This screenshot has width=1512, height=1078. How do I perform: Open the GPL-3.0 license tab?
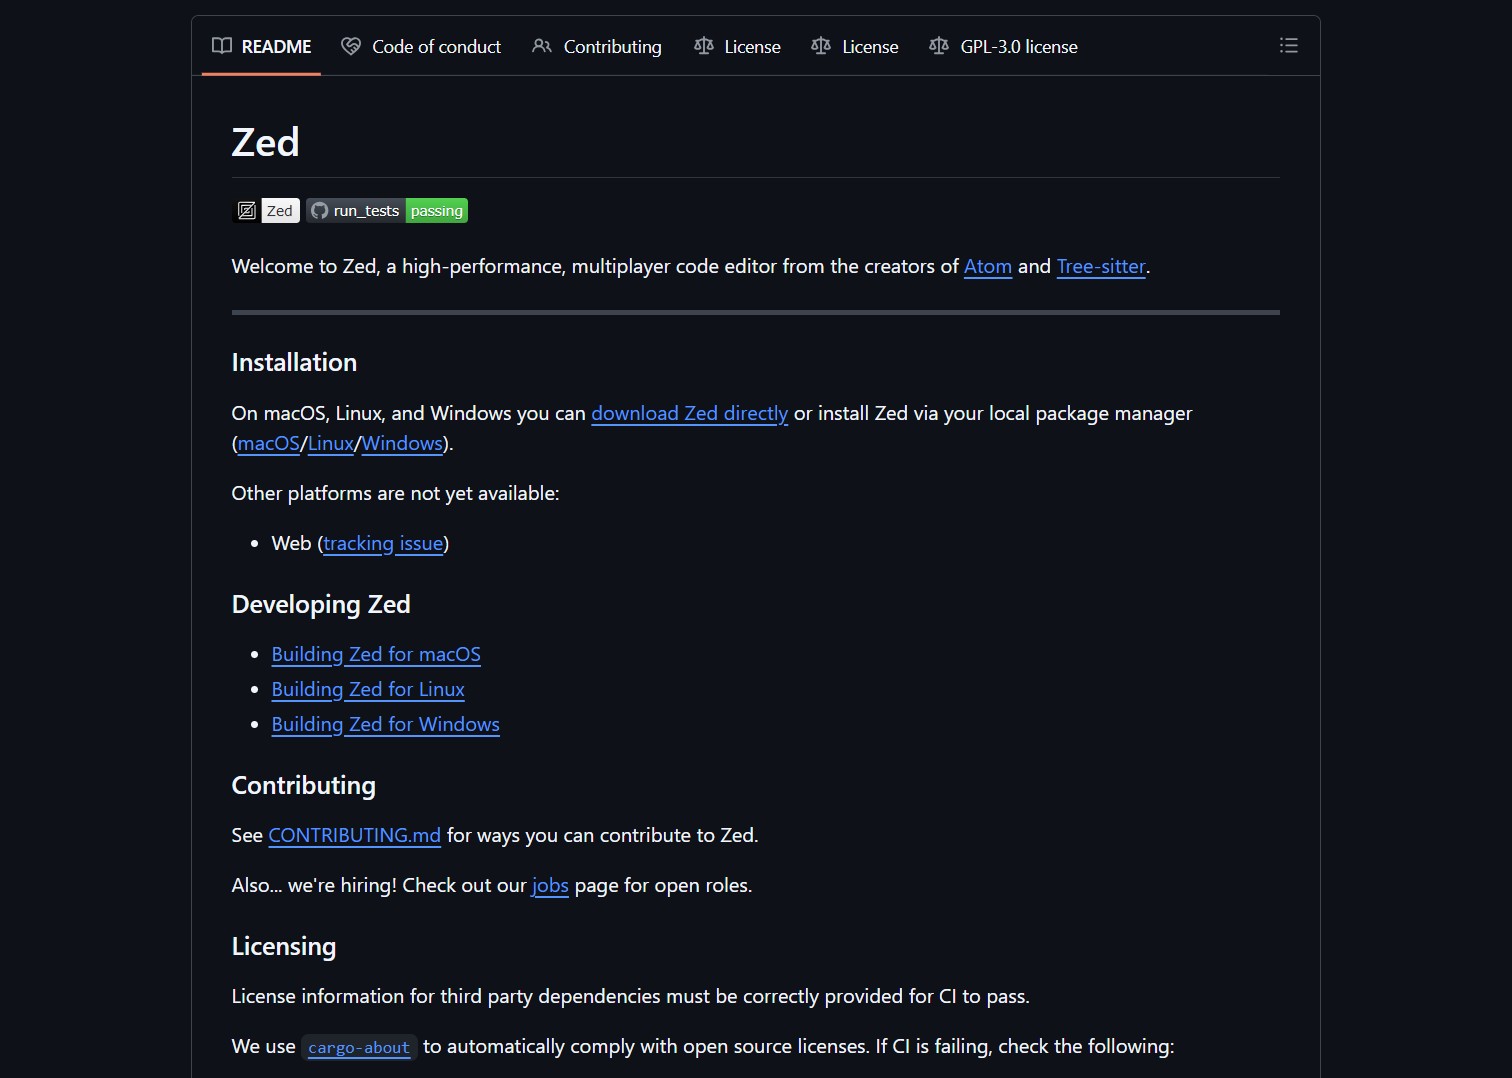coord(1018,47)
